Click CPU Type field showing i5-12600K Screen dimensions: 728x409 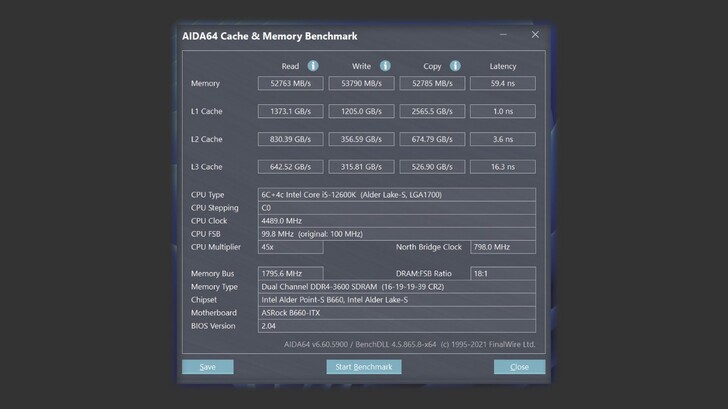click(397, 195)
